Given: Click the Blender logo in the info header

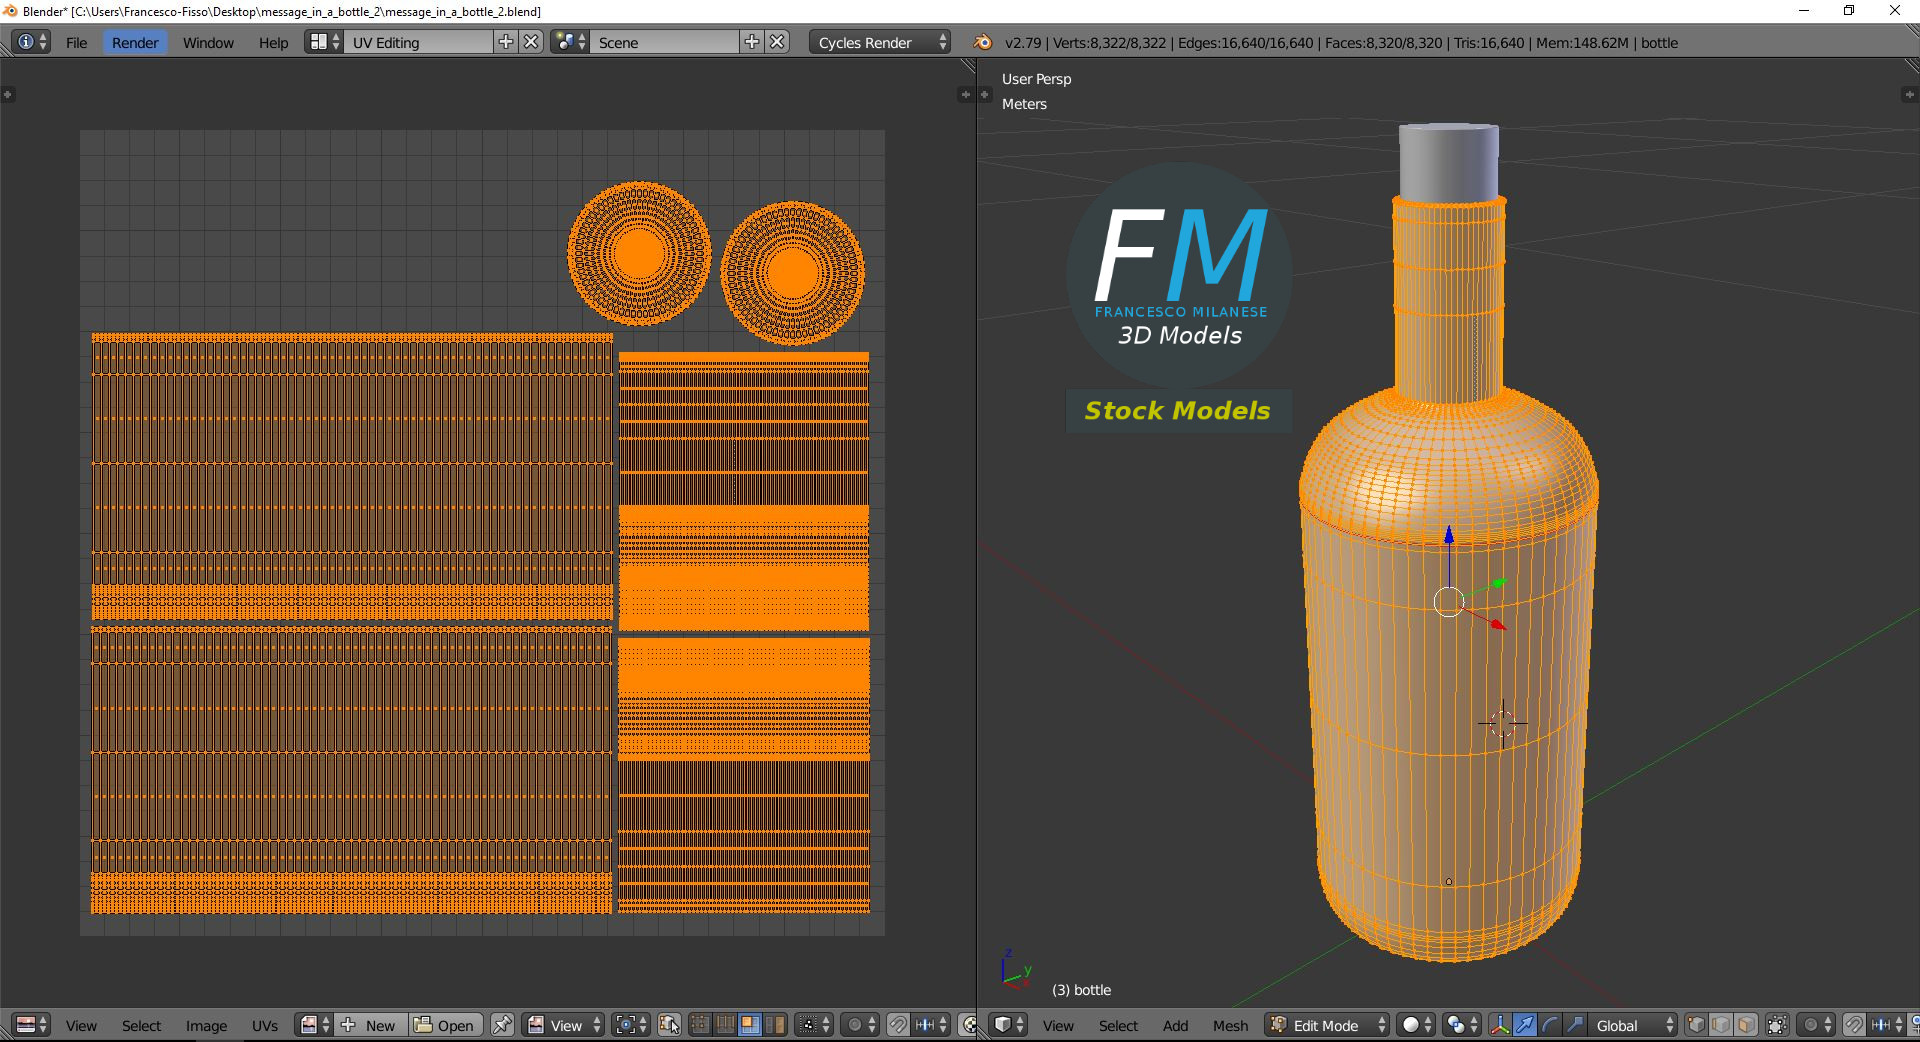Looking at the screenshot, I should (x=983, y=42).
